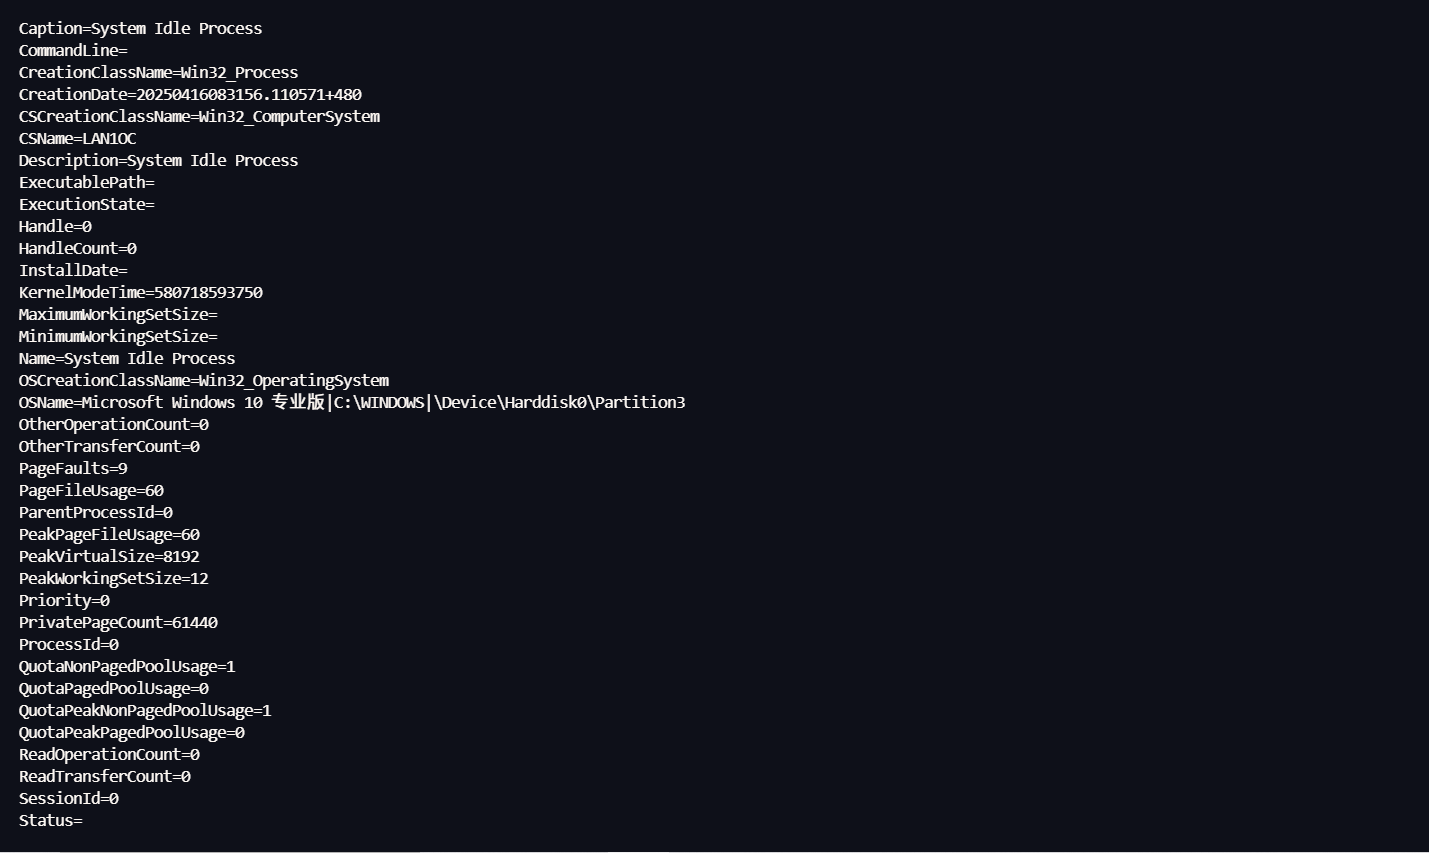Screen dimensions: 1429x853
Task: Click the OSName=Microsoft Windows 10 line
Action: click(352, 402)
